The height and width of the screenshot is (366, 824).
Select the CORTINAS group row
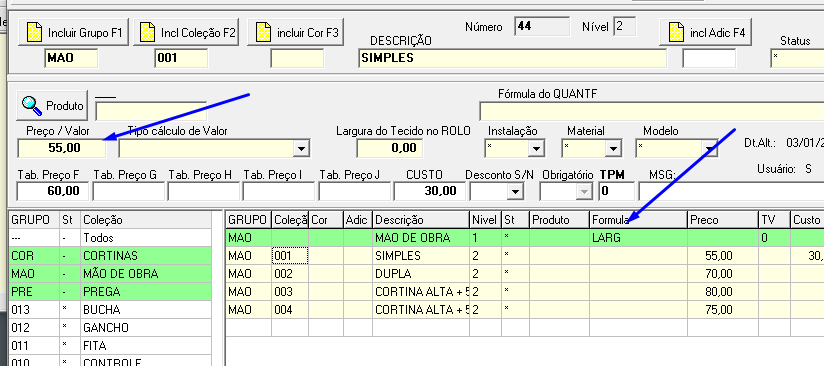click(x=110, y=256)
